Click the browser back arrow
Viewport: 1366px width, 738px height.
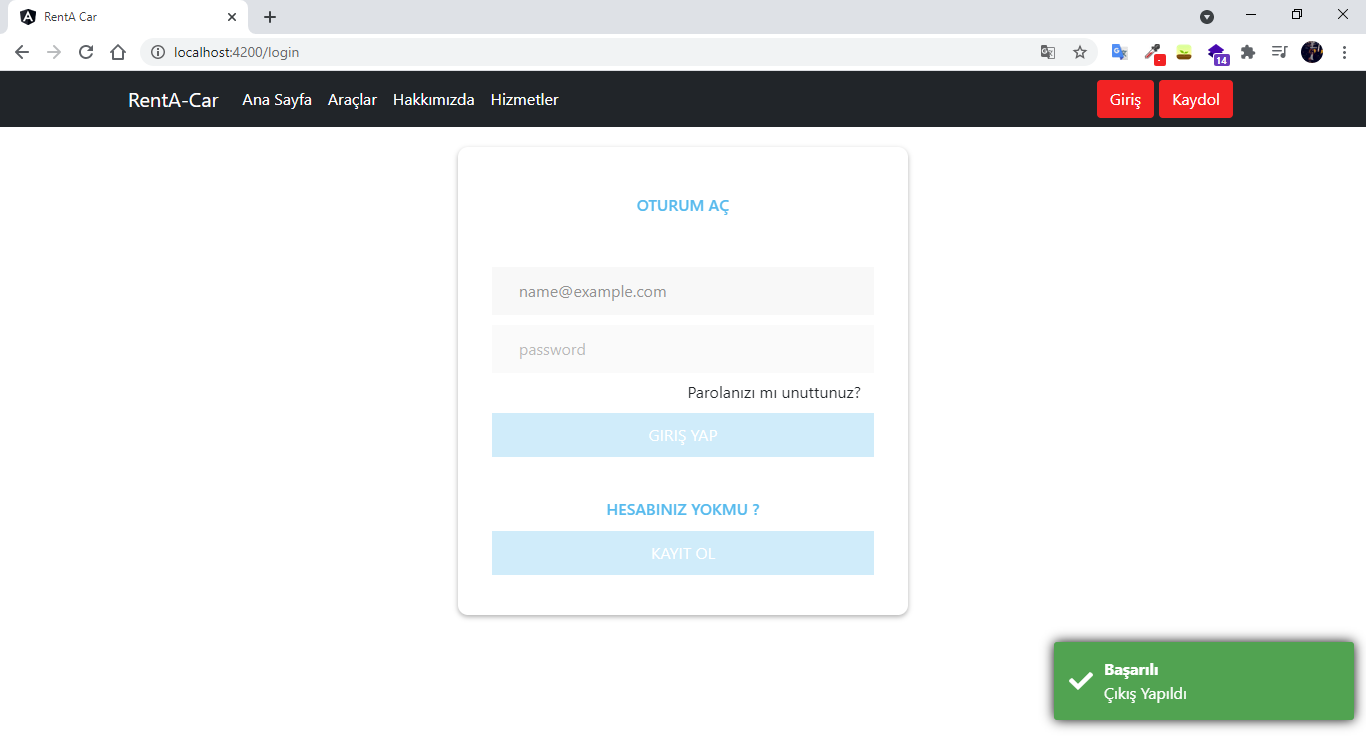coord(22,52)
